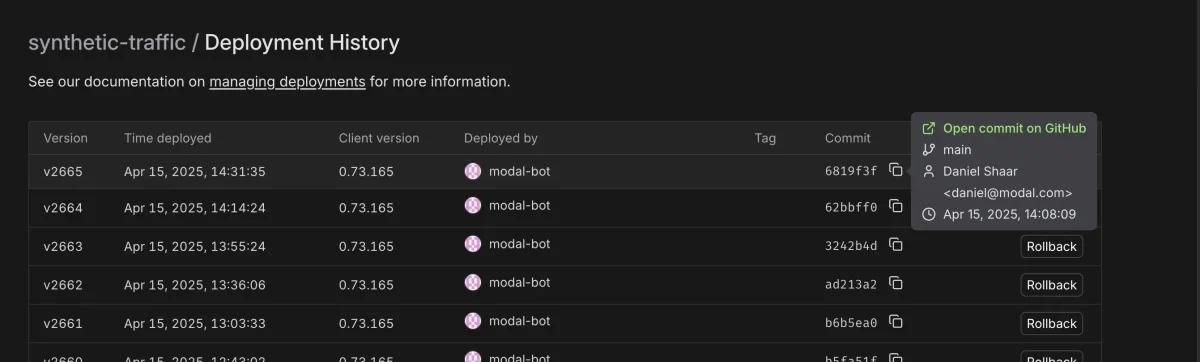
Task: Click modal-bot avatar in v2661 row
Action: click(x=473, y=320)
